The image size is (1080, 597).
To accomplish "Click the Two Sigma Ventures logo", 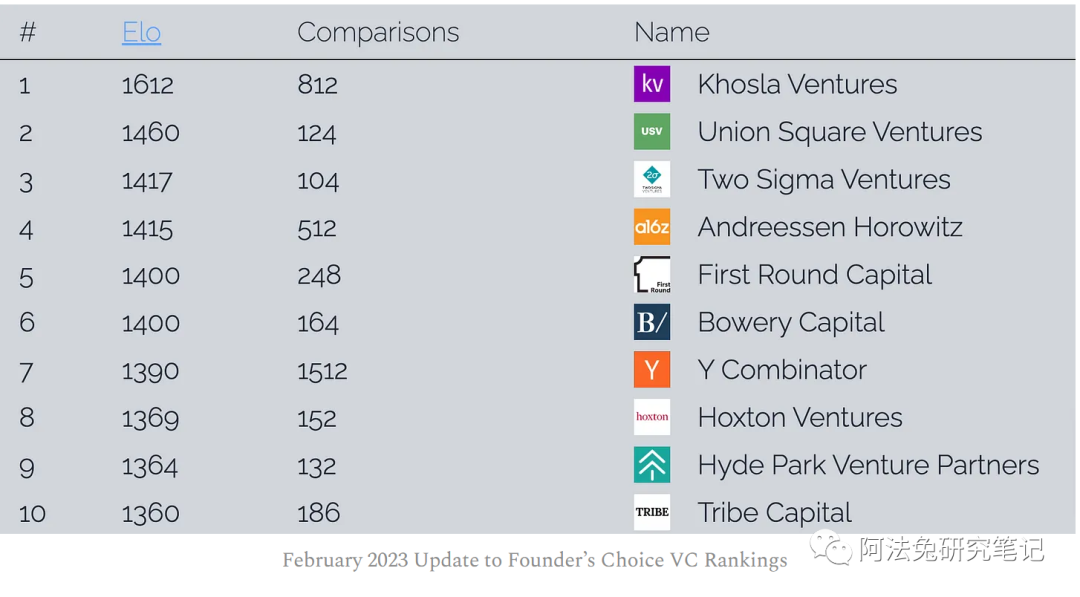I will pyautogui.click(x=652, y=179).
